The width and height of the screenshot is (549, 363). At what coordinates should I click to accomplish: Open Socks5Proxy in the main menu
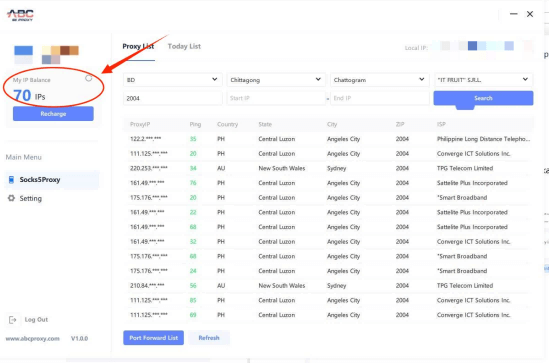(52, 180)
